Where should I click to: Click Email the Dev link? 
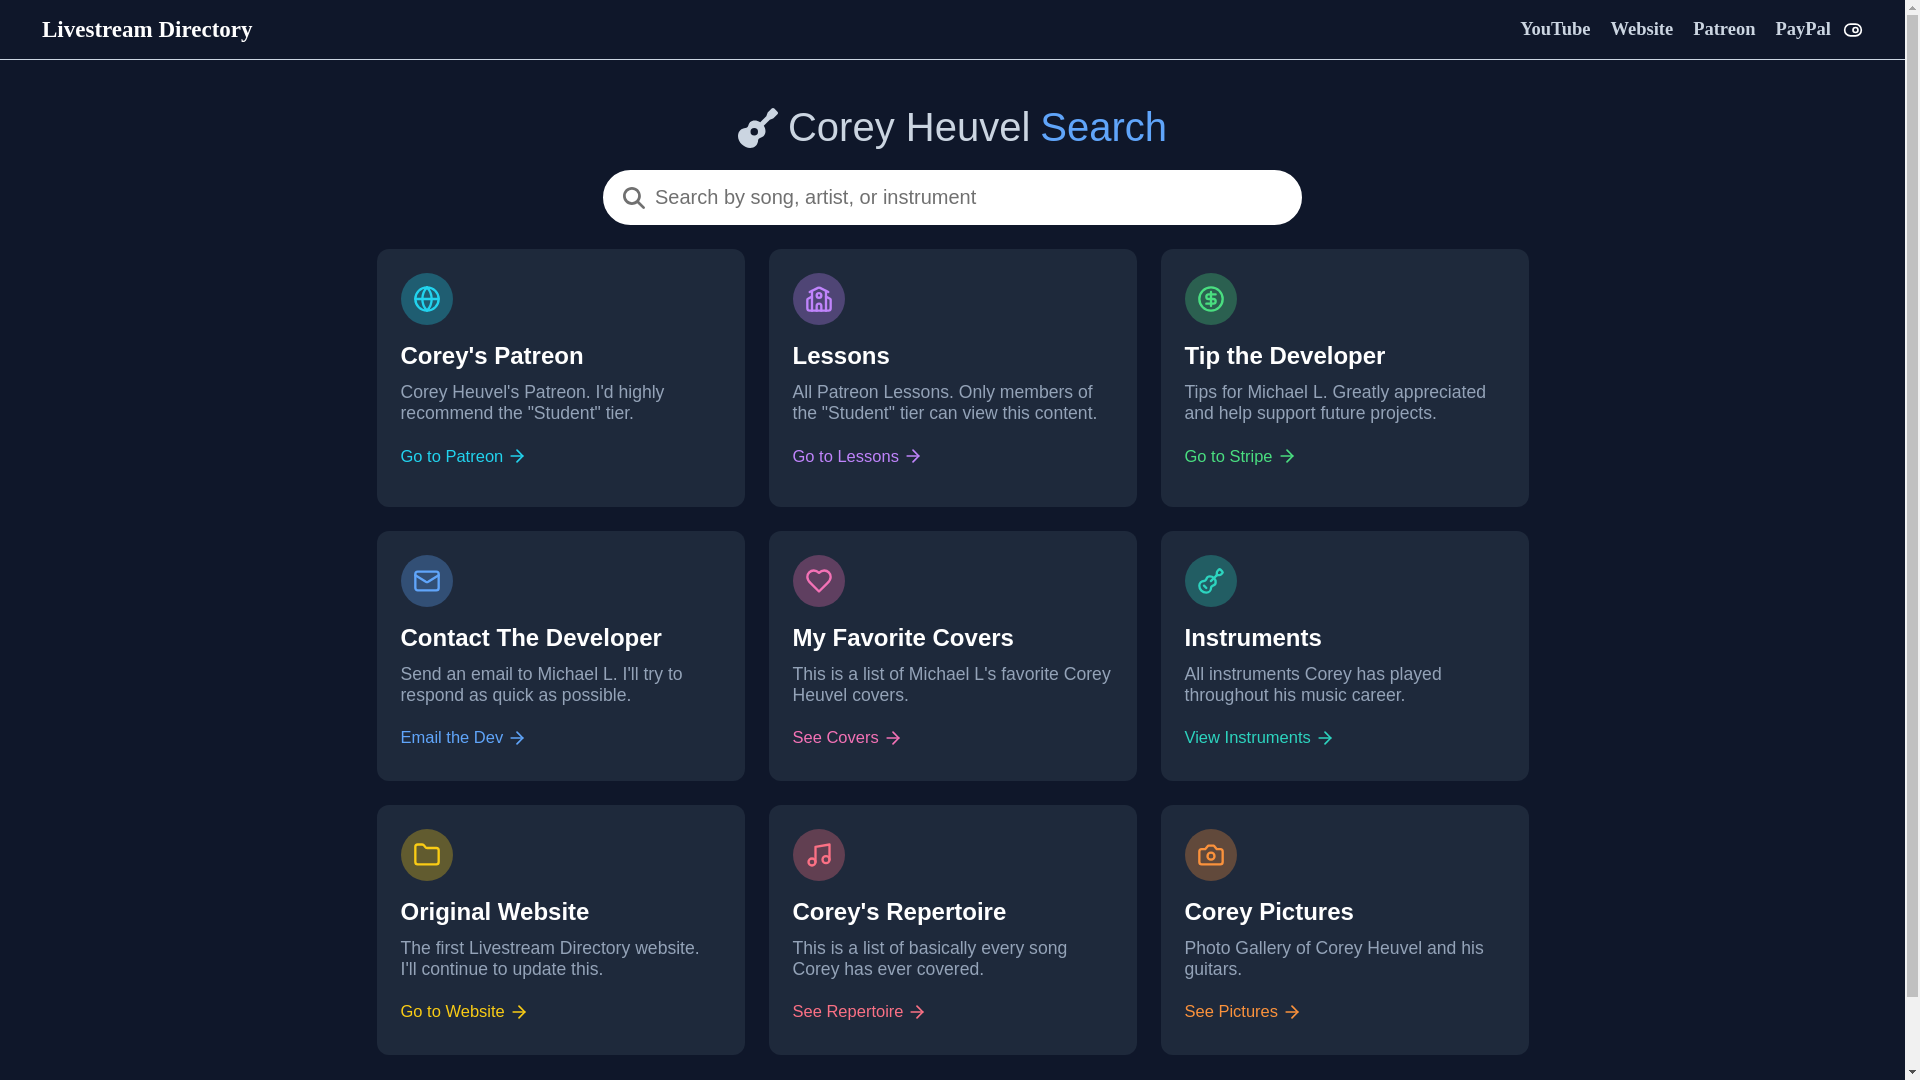pos(463,738)
